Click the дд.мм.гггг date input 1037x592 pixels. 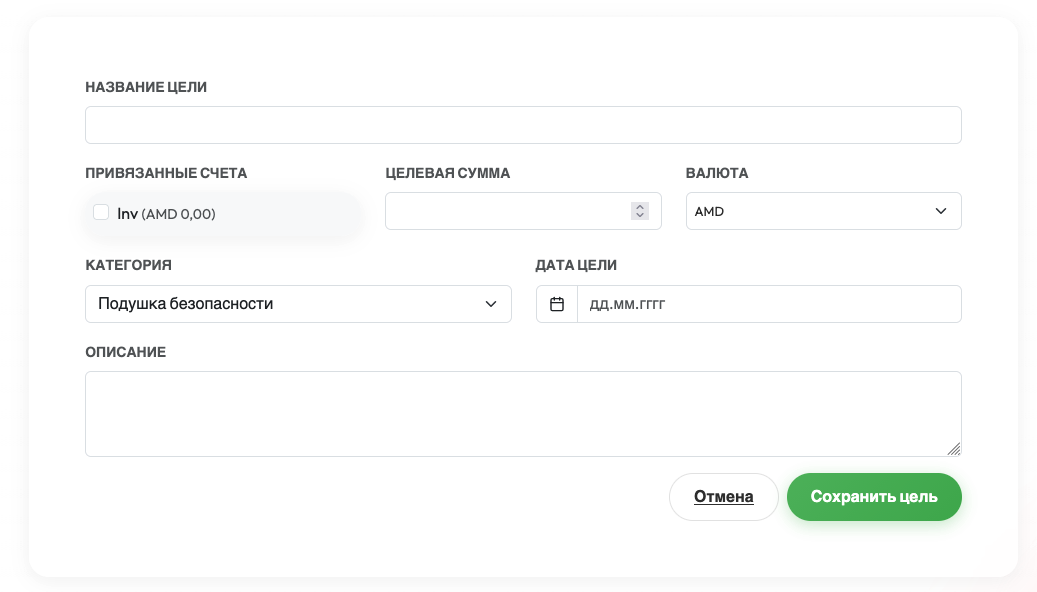click(x=768, y=304)
